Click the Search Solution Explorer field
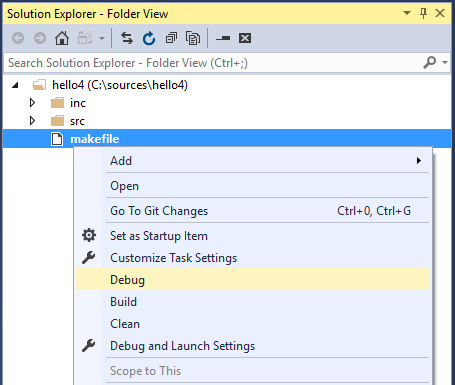The height and width of the screenshot is (385, 455). pos(213,63)
